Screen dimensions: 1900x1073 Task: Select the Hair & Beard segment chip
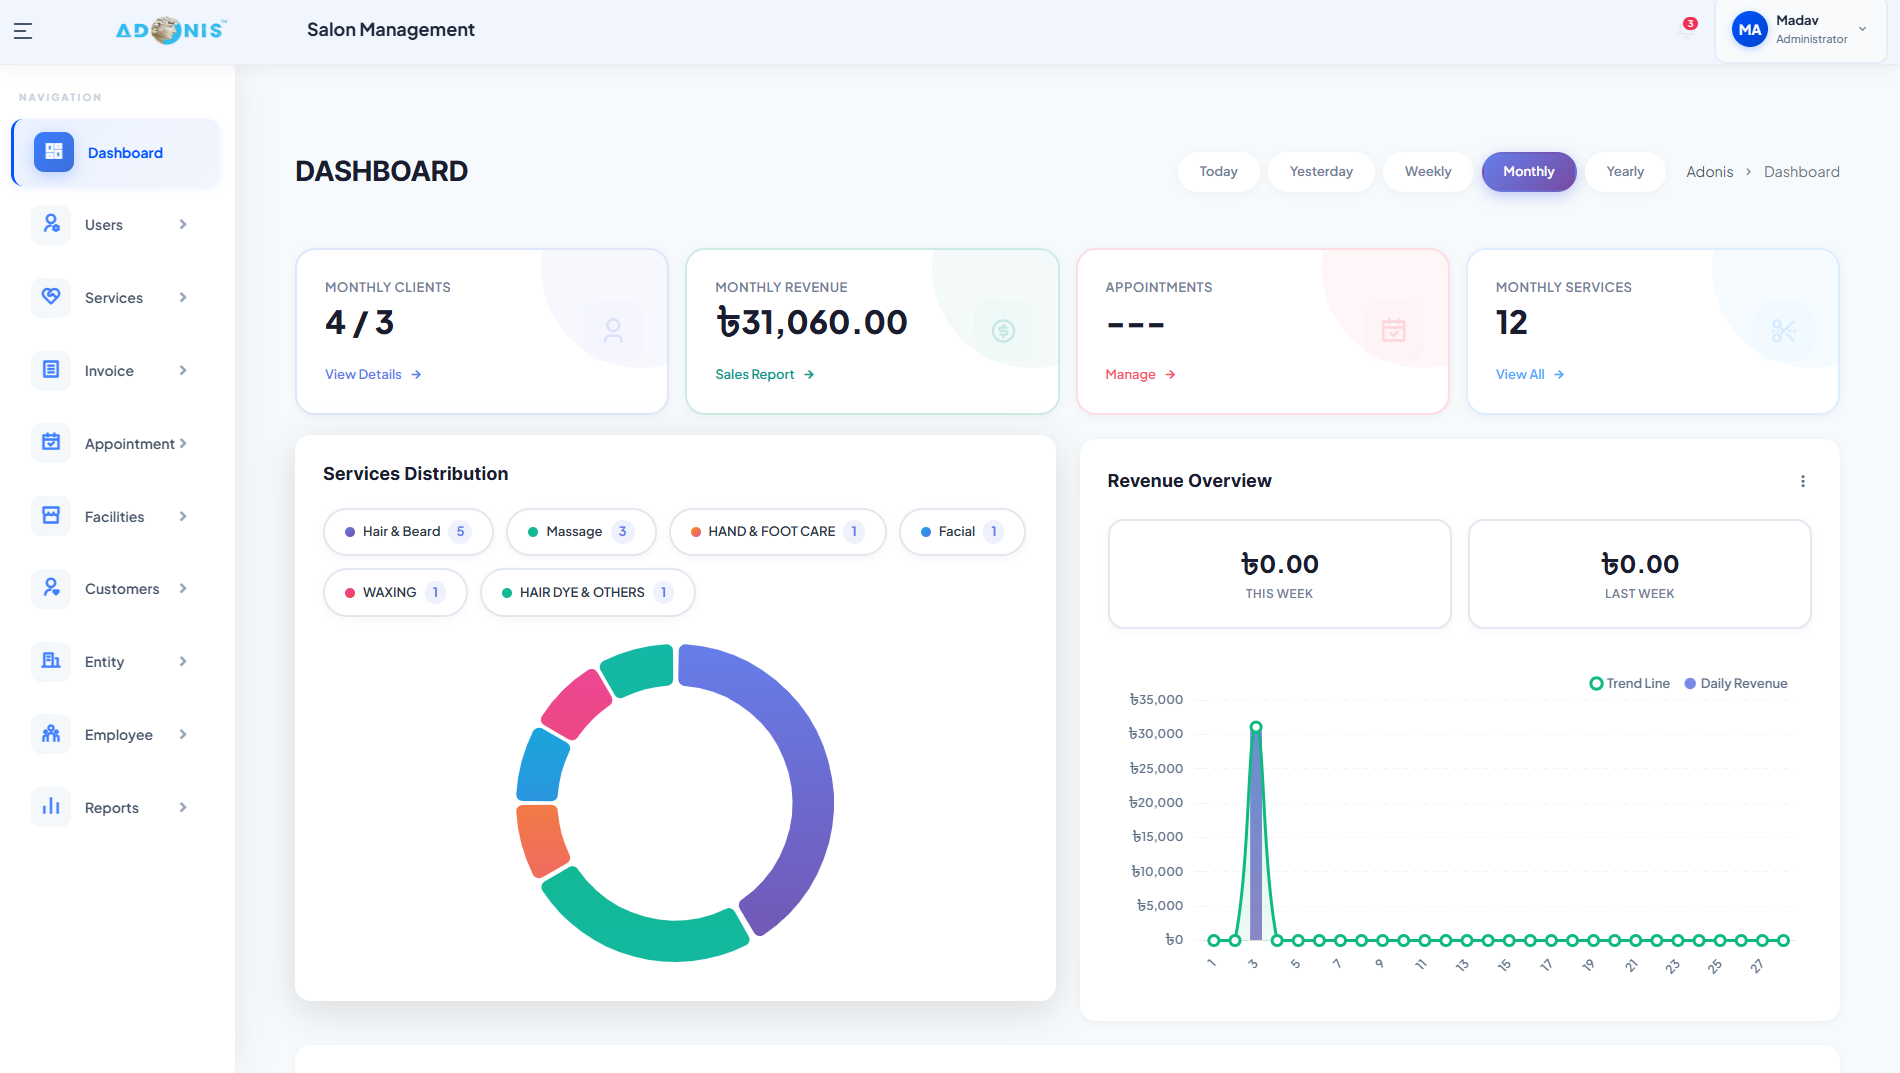click(x=407, y=531)
